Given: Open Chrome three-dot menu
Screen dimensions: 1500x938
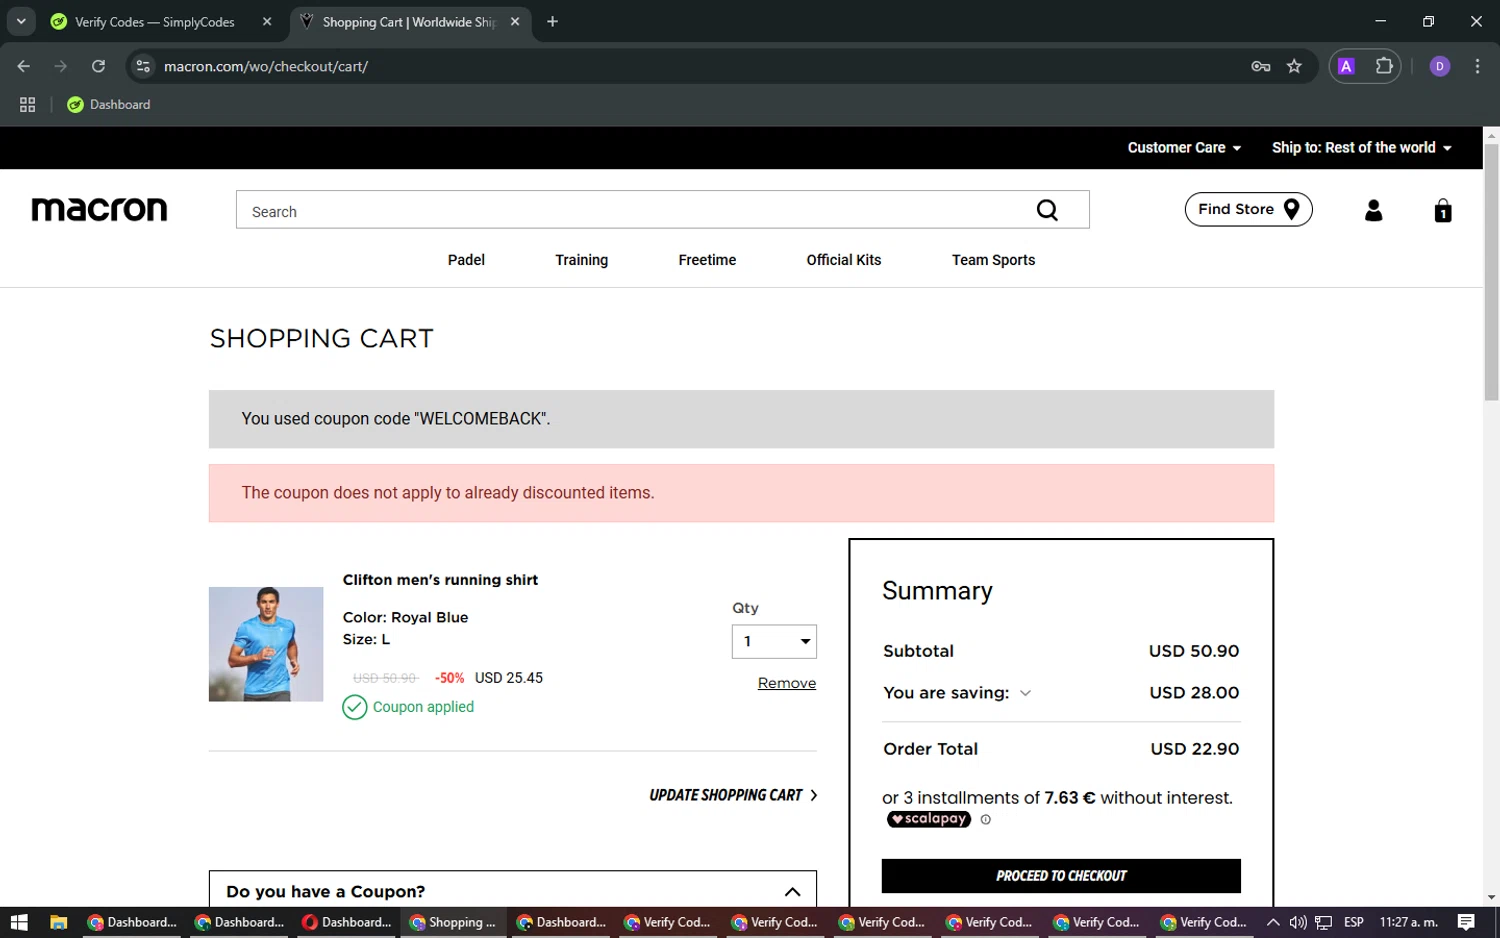Looking at the screenshot, I should 1477,66.
